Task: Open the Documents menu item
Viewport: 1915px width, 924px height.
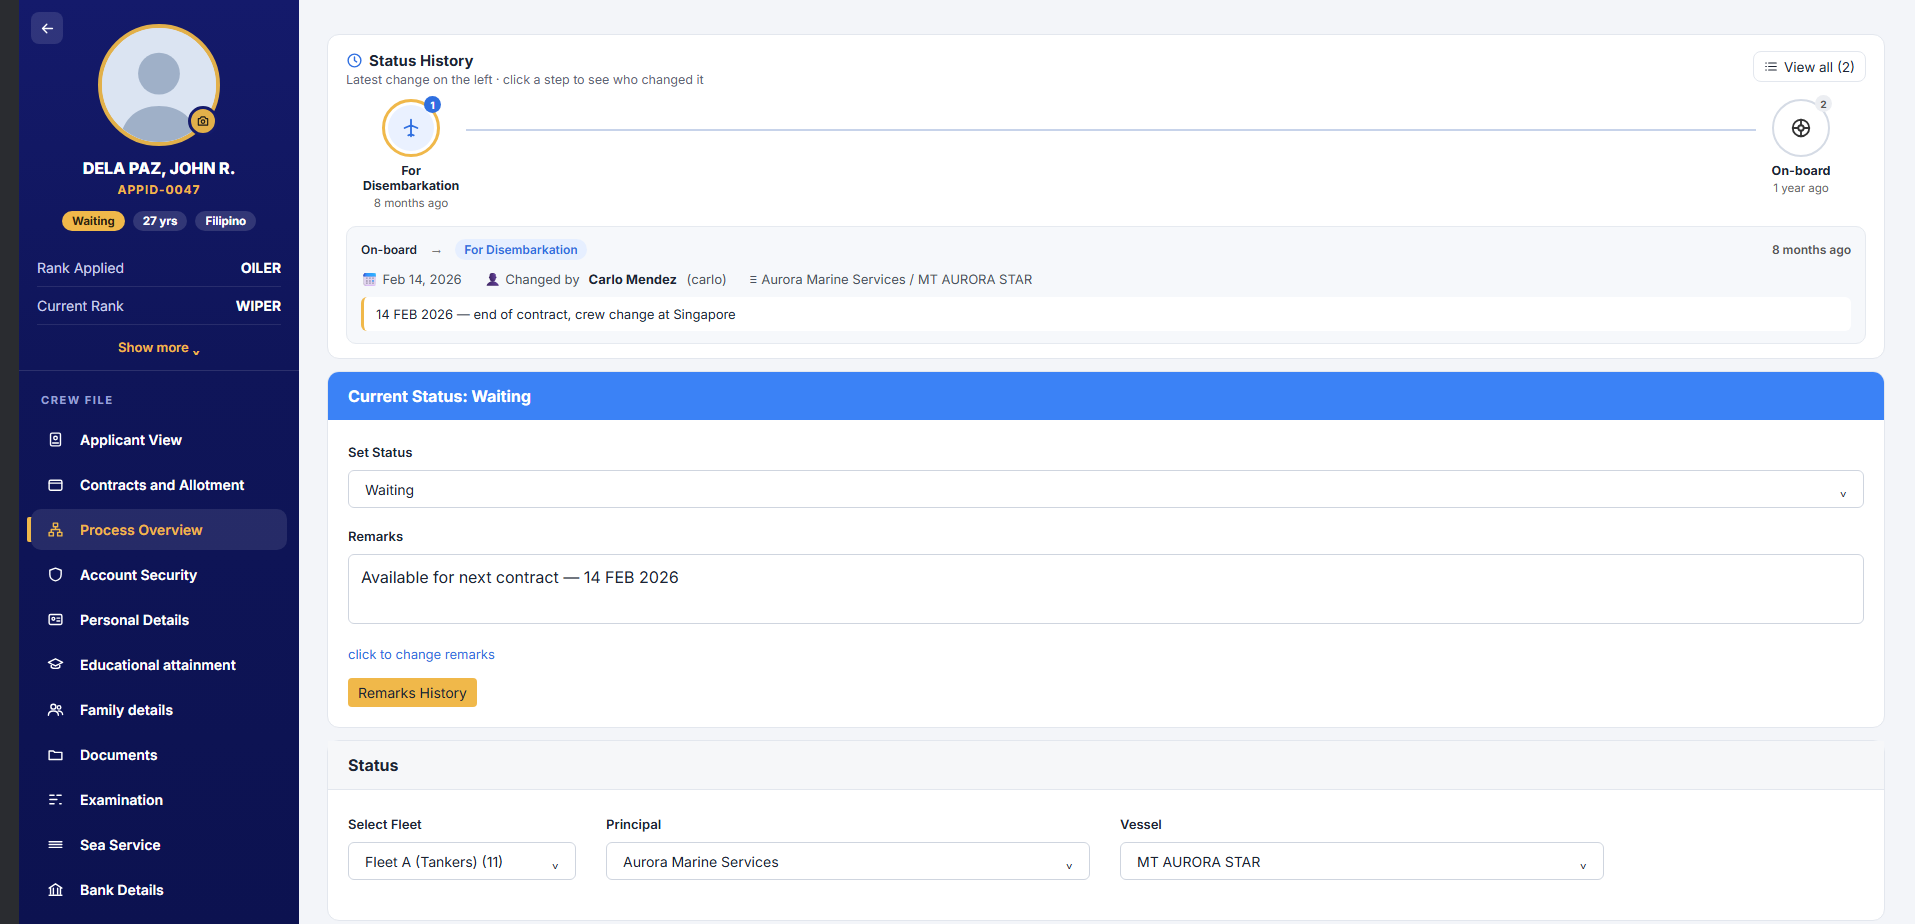Action: (x=159, y=755)
